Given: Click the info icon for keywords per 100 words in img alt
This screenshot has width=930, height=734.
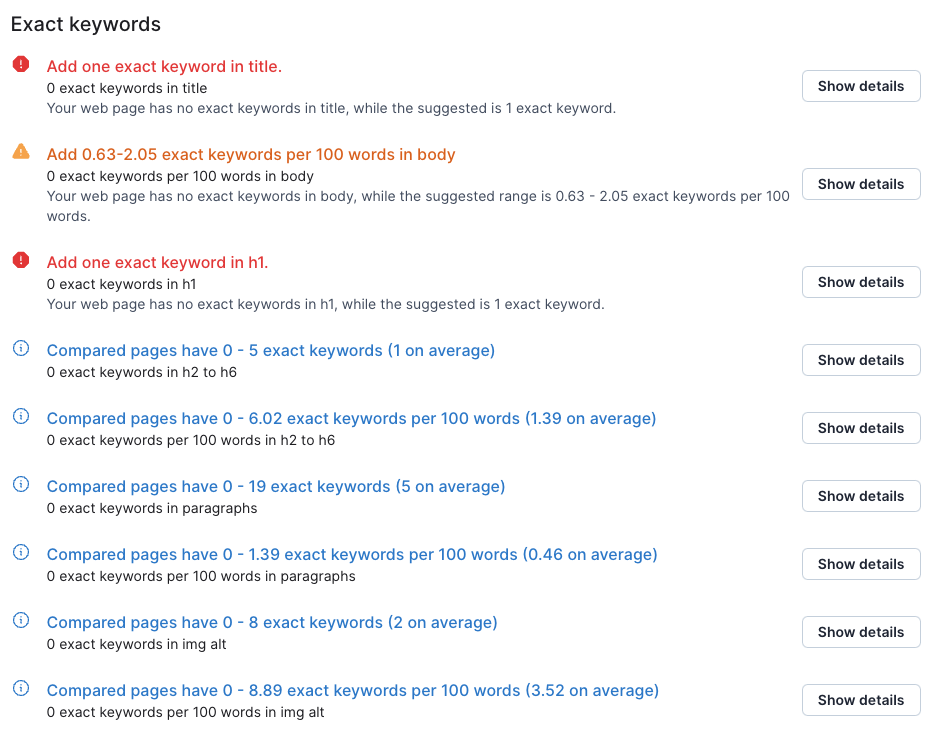Looking at the screenshot, I should pyautogui.click(x=21, y=688).
